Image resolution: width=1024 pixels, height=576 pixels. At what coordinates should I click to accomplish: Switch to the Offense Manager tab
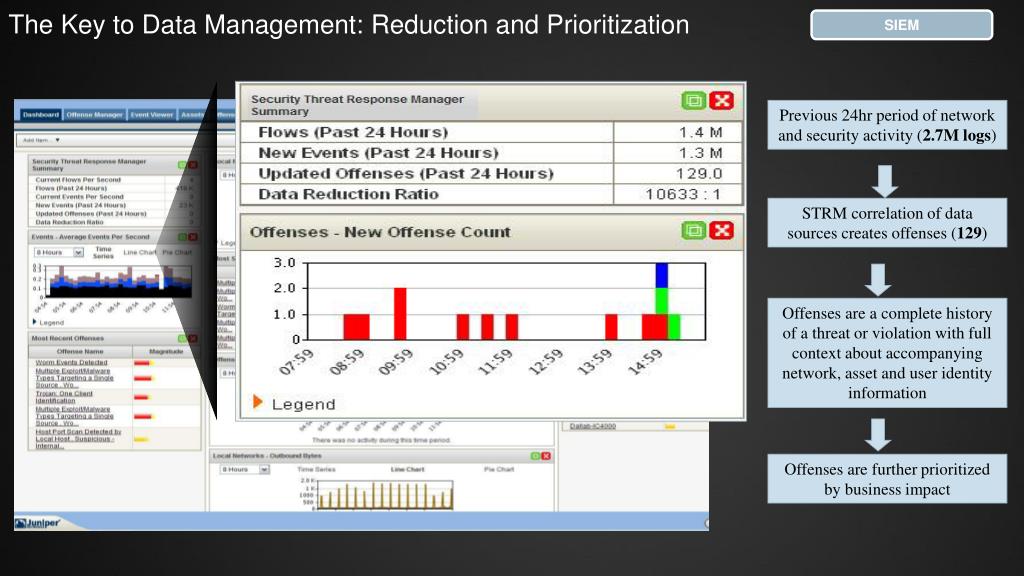94,114
